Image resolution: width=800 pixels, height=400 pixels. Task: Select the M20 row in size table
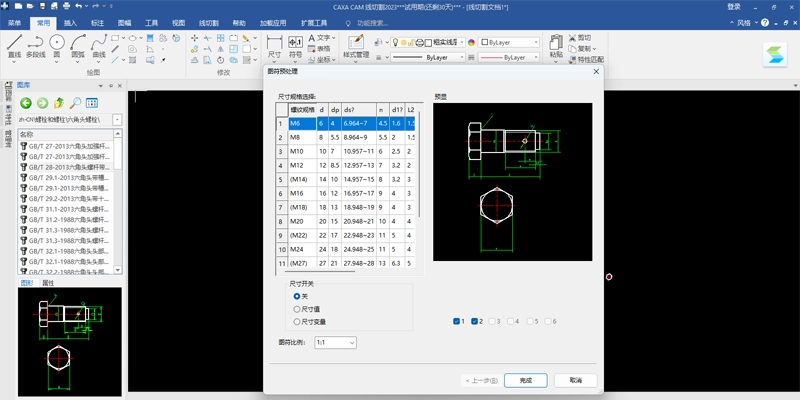click(345, 221)
